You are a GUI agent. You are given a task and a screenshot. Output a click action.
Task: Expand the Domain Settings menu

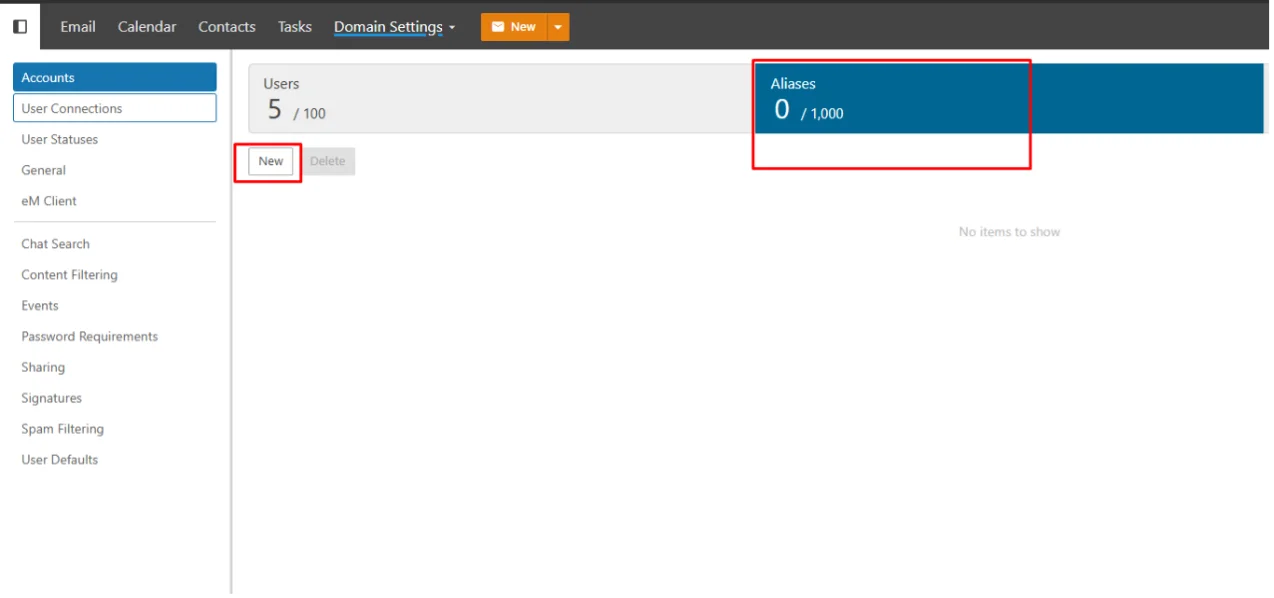394,27
